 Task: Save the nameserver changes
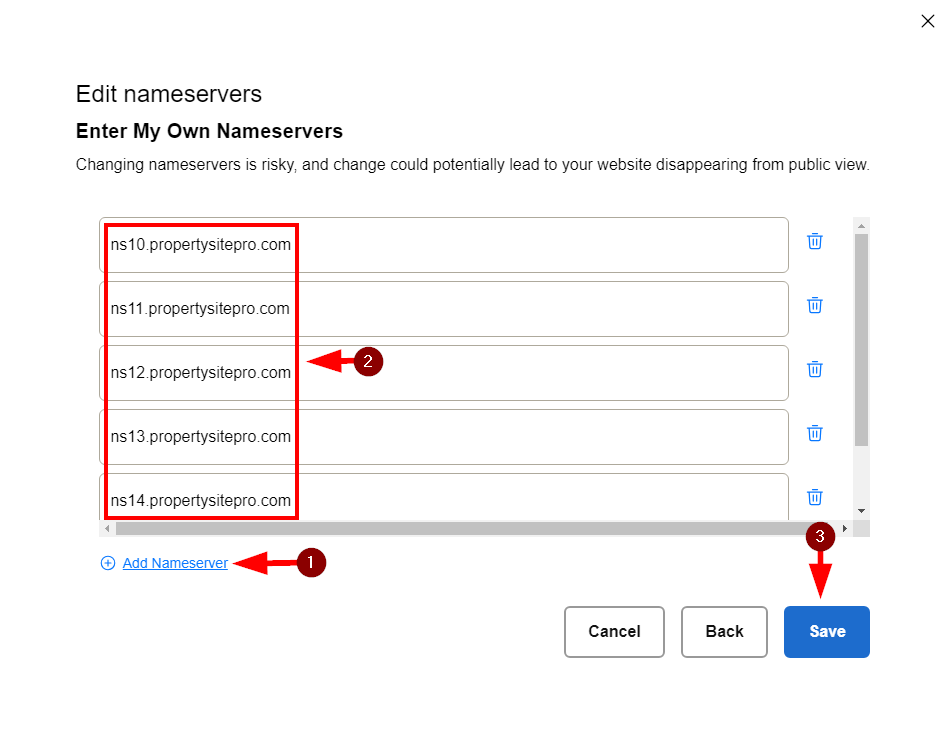pyautogui.click(x=826, y=631)
